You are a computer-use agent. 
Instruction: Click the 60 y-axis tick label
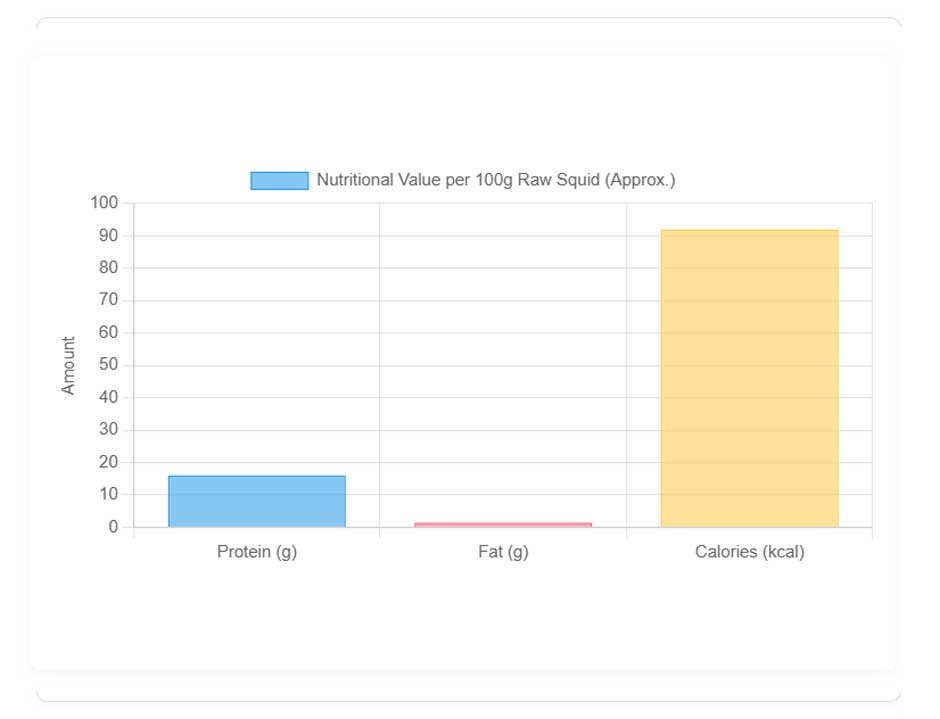[x=109, y=333]
